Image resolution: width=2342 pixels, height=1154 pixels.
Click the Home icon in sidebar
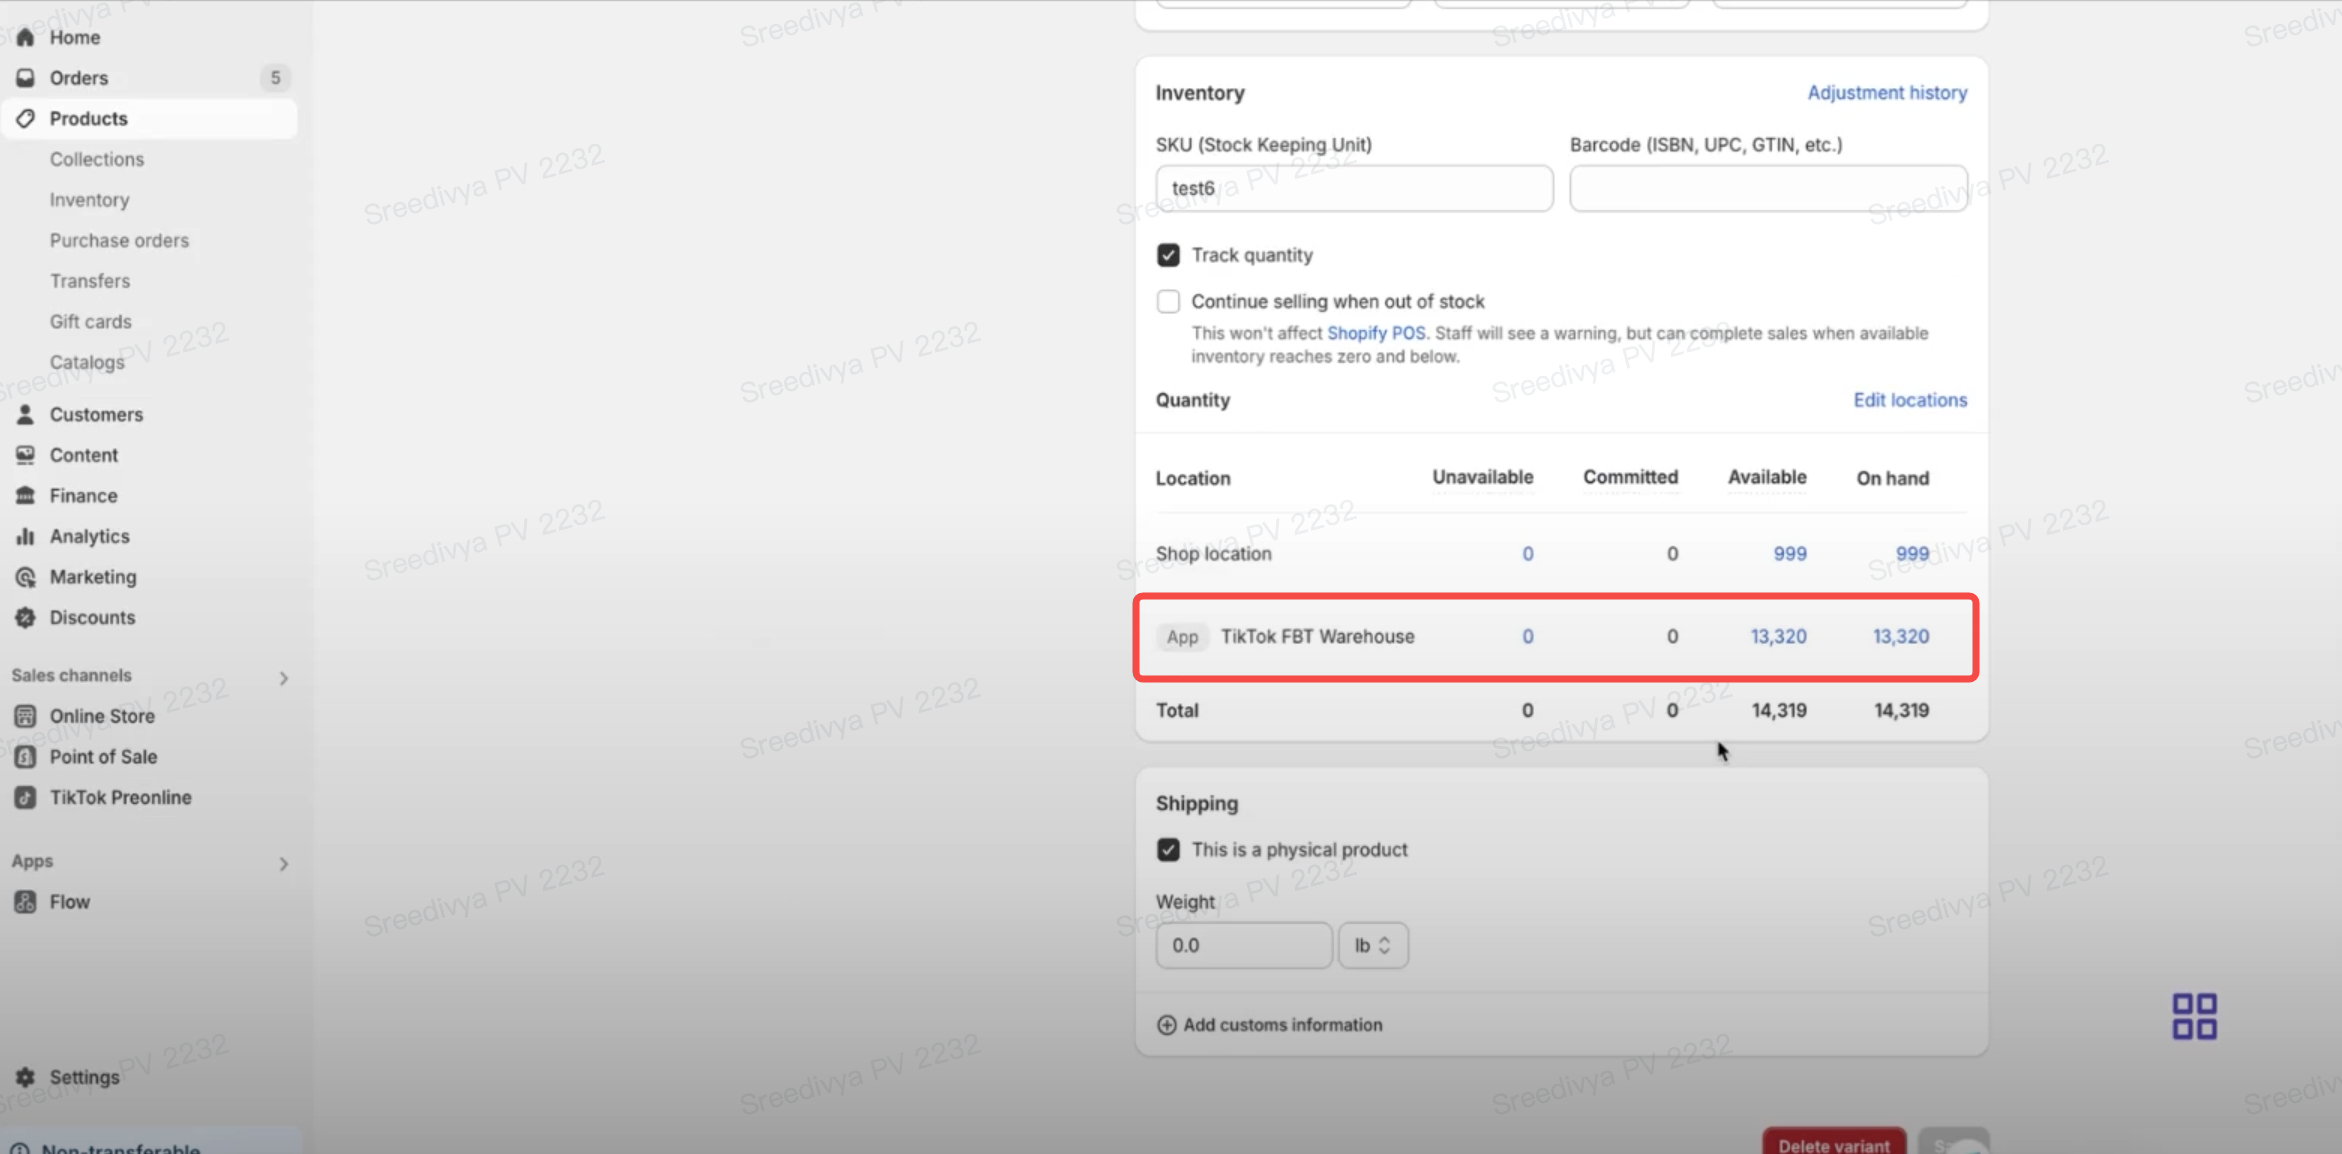point(25,37)
